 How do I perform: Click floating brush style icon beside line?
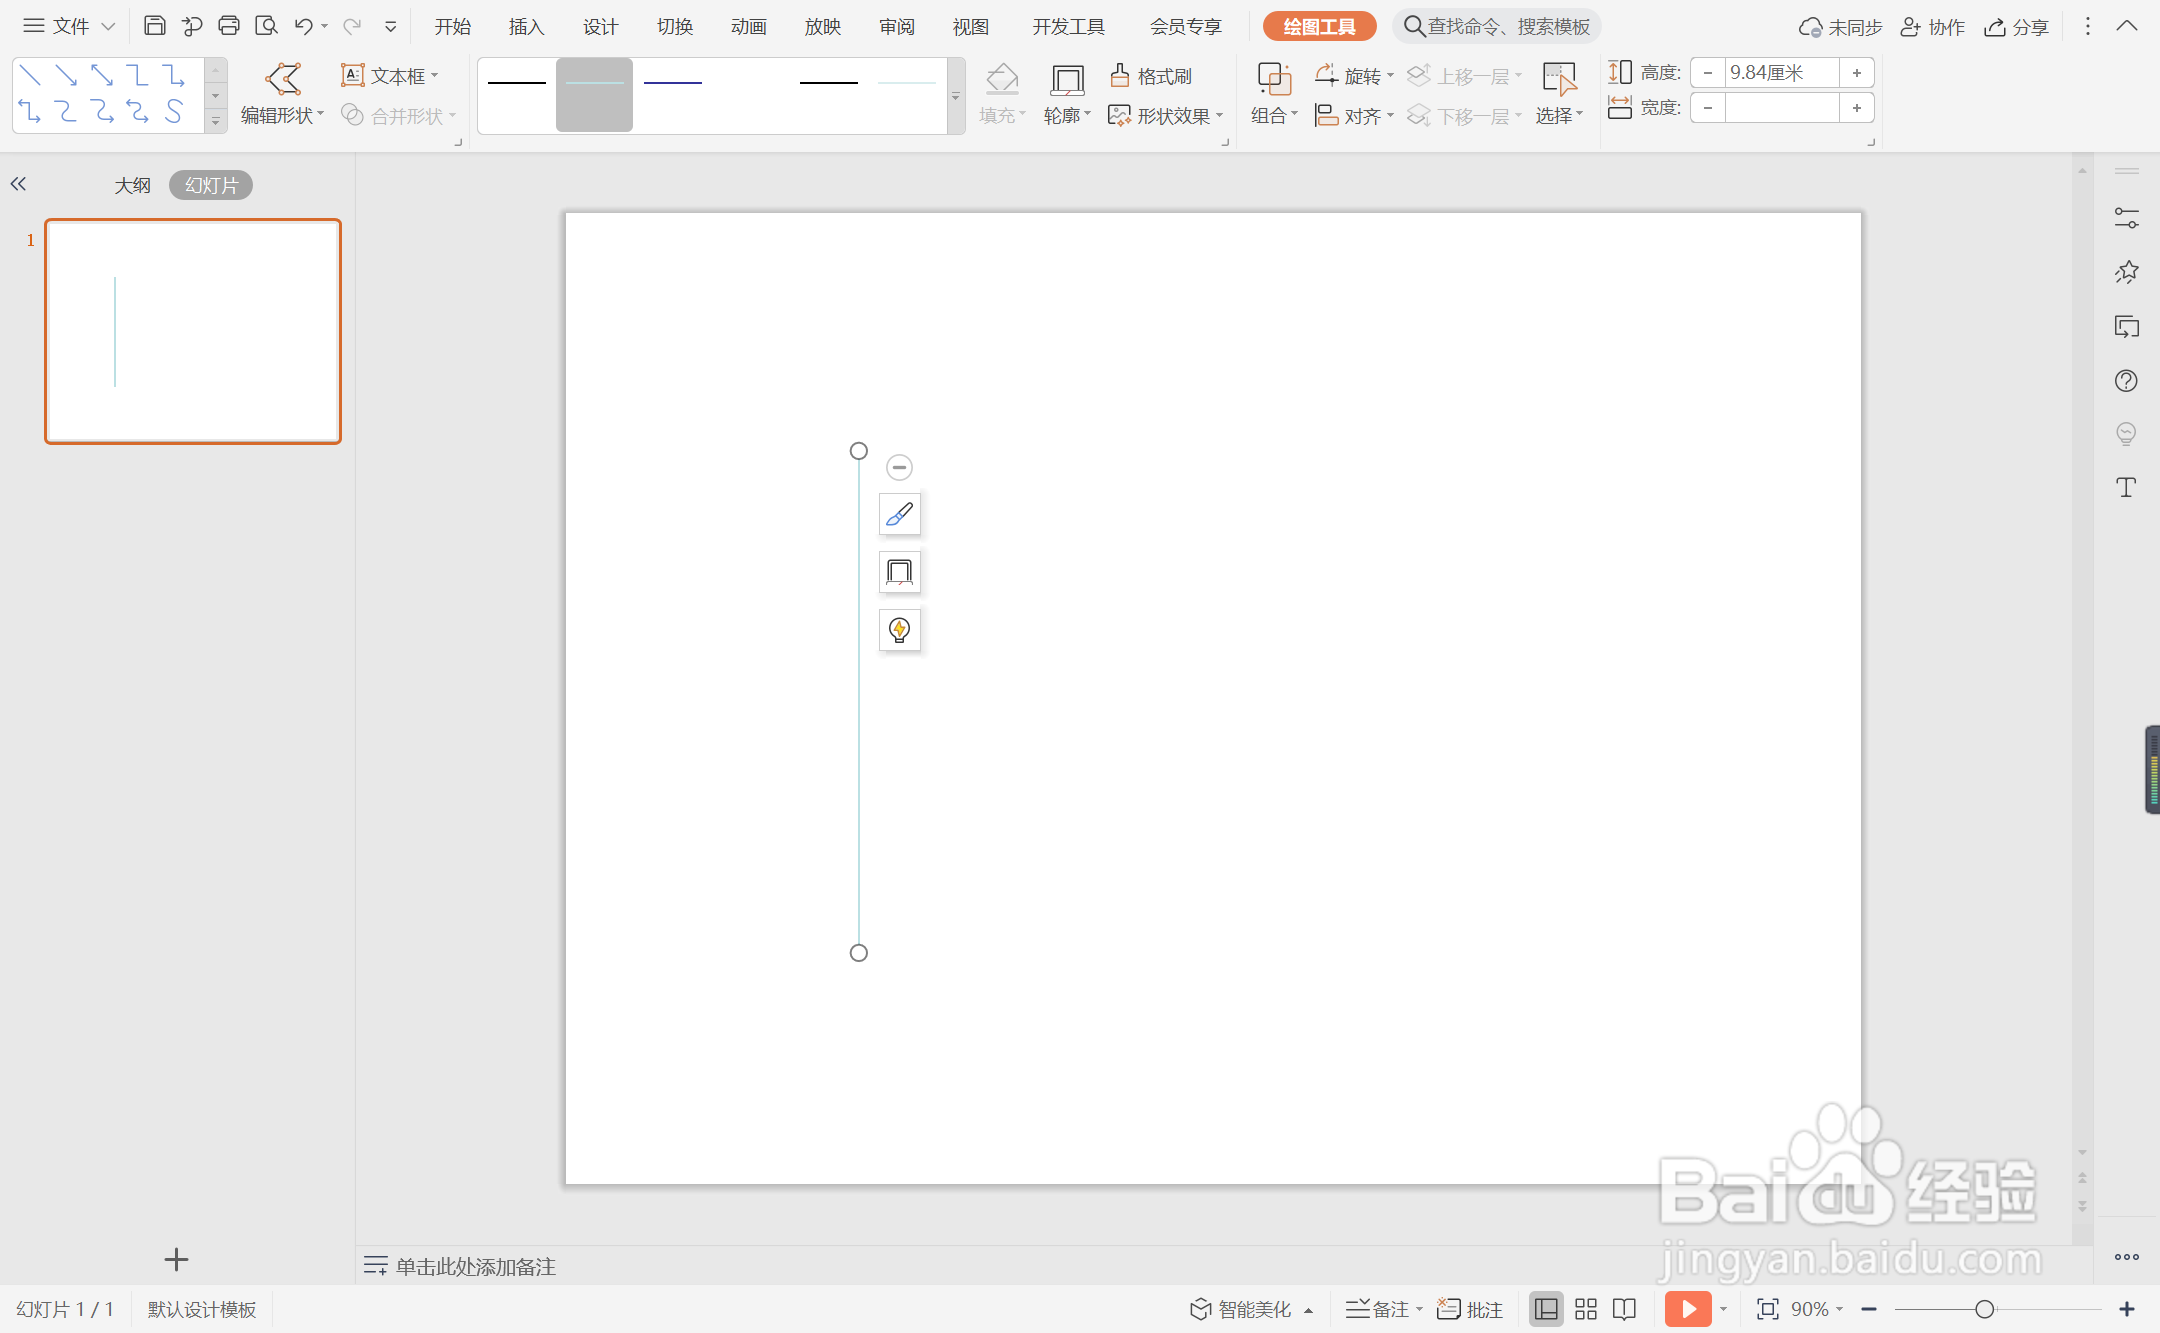pyautogui.click(x=899, y=514)
